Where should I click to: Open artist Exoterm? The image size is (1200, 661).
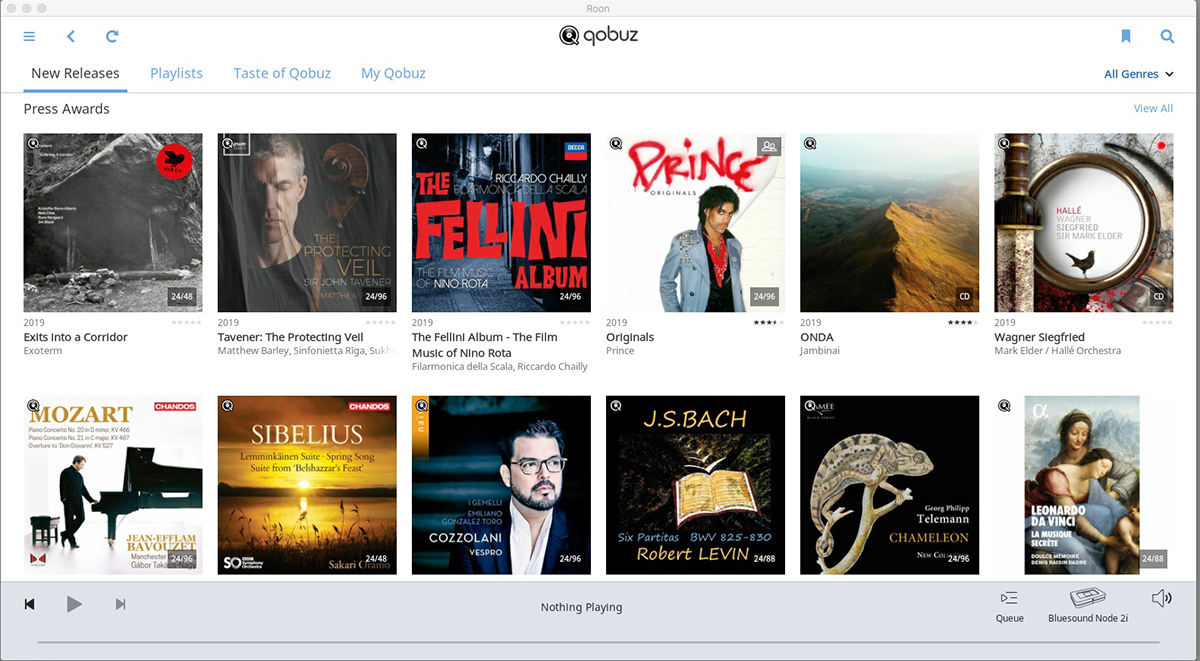(43, 351)
